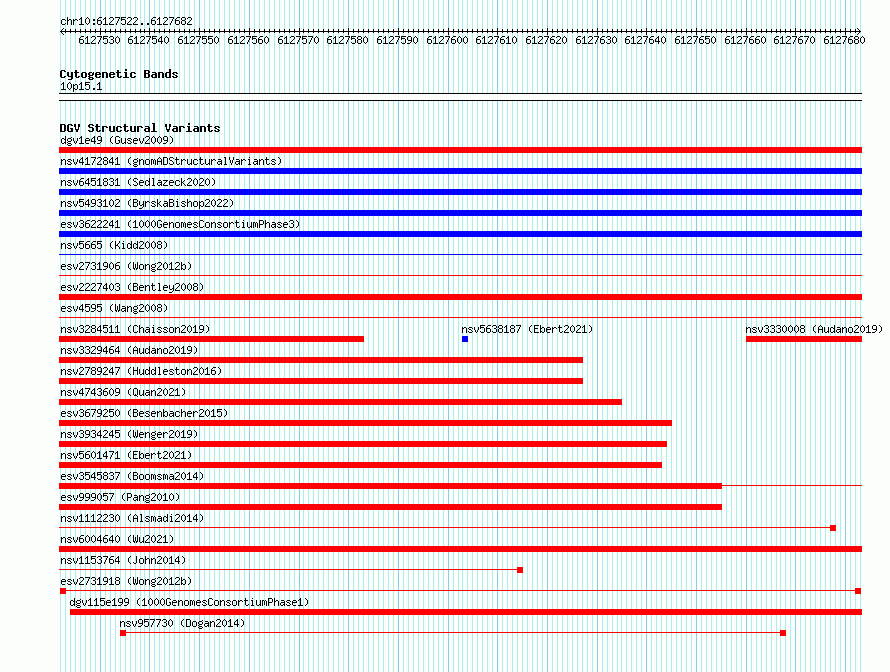Click the red bar of nsv3330008
Image resolution: width=890 pixels, height=672 pixels.
click(804, 339)
